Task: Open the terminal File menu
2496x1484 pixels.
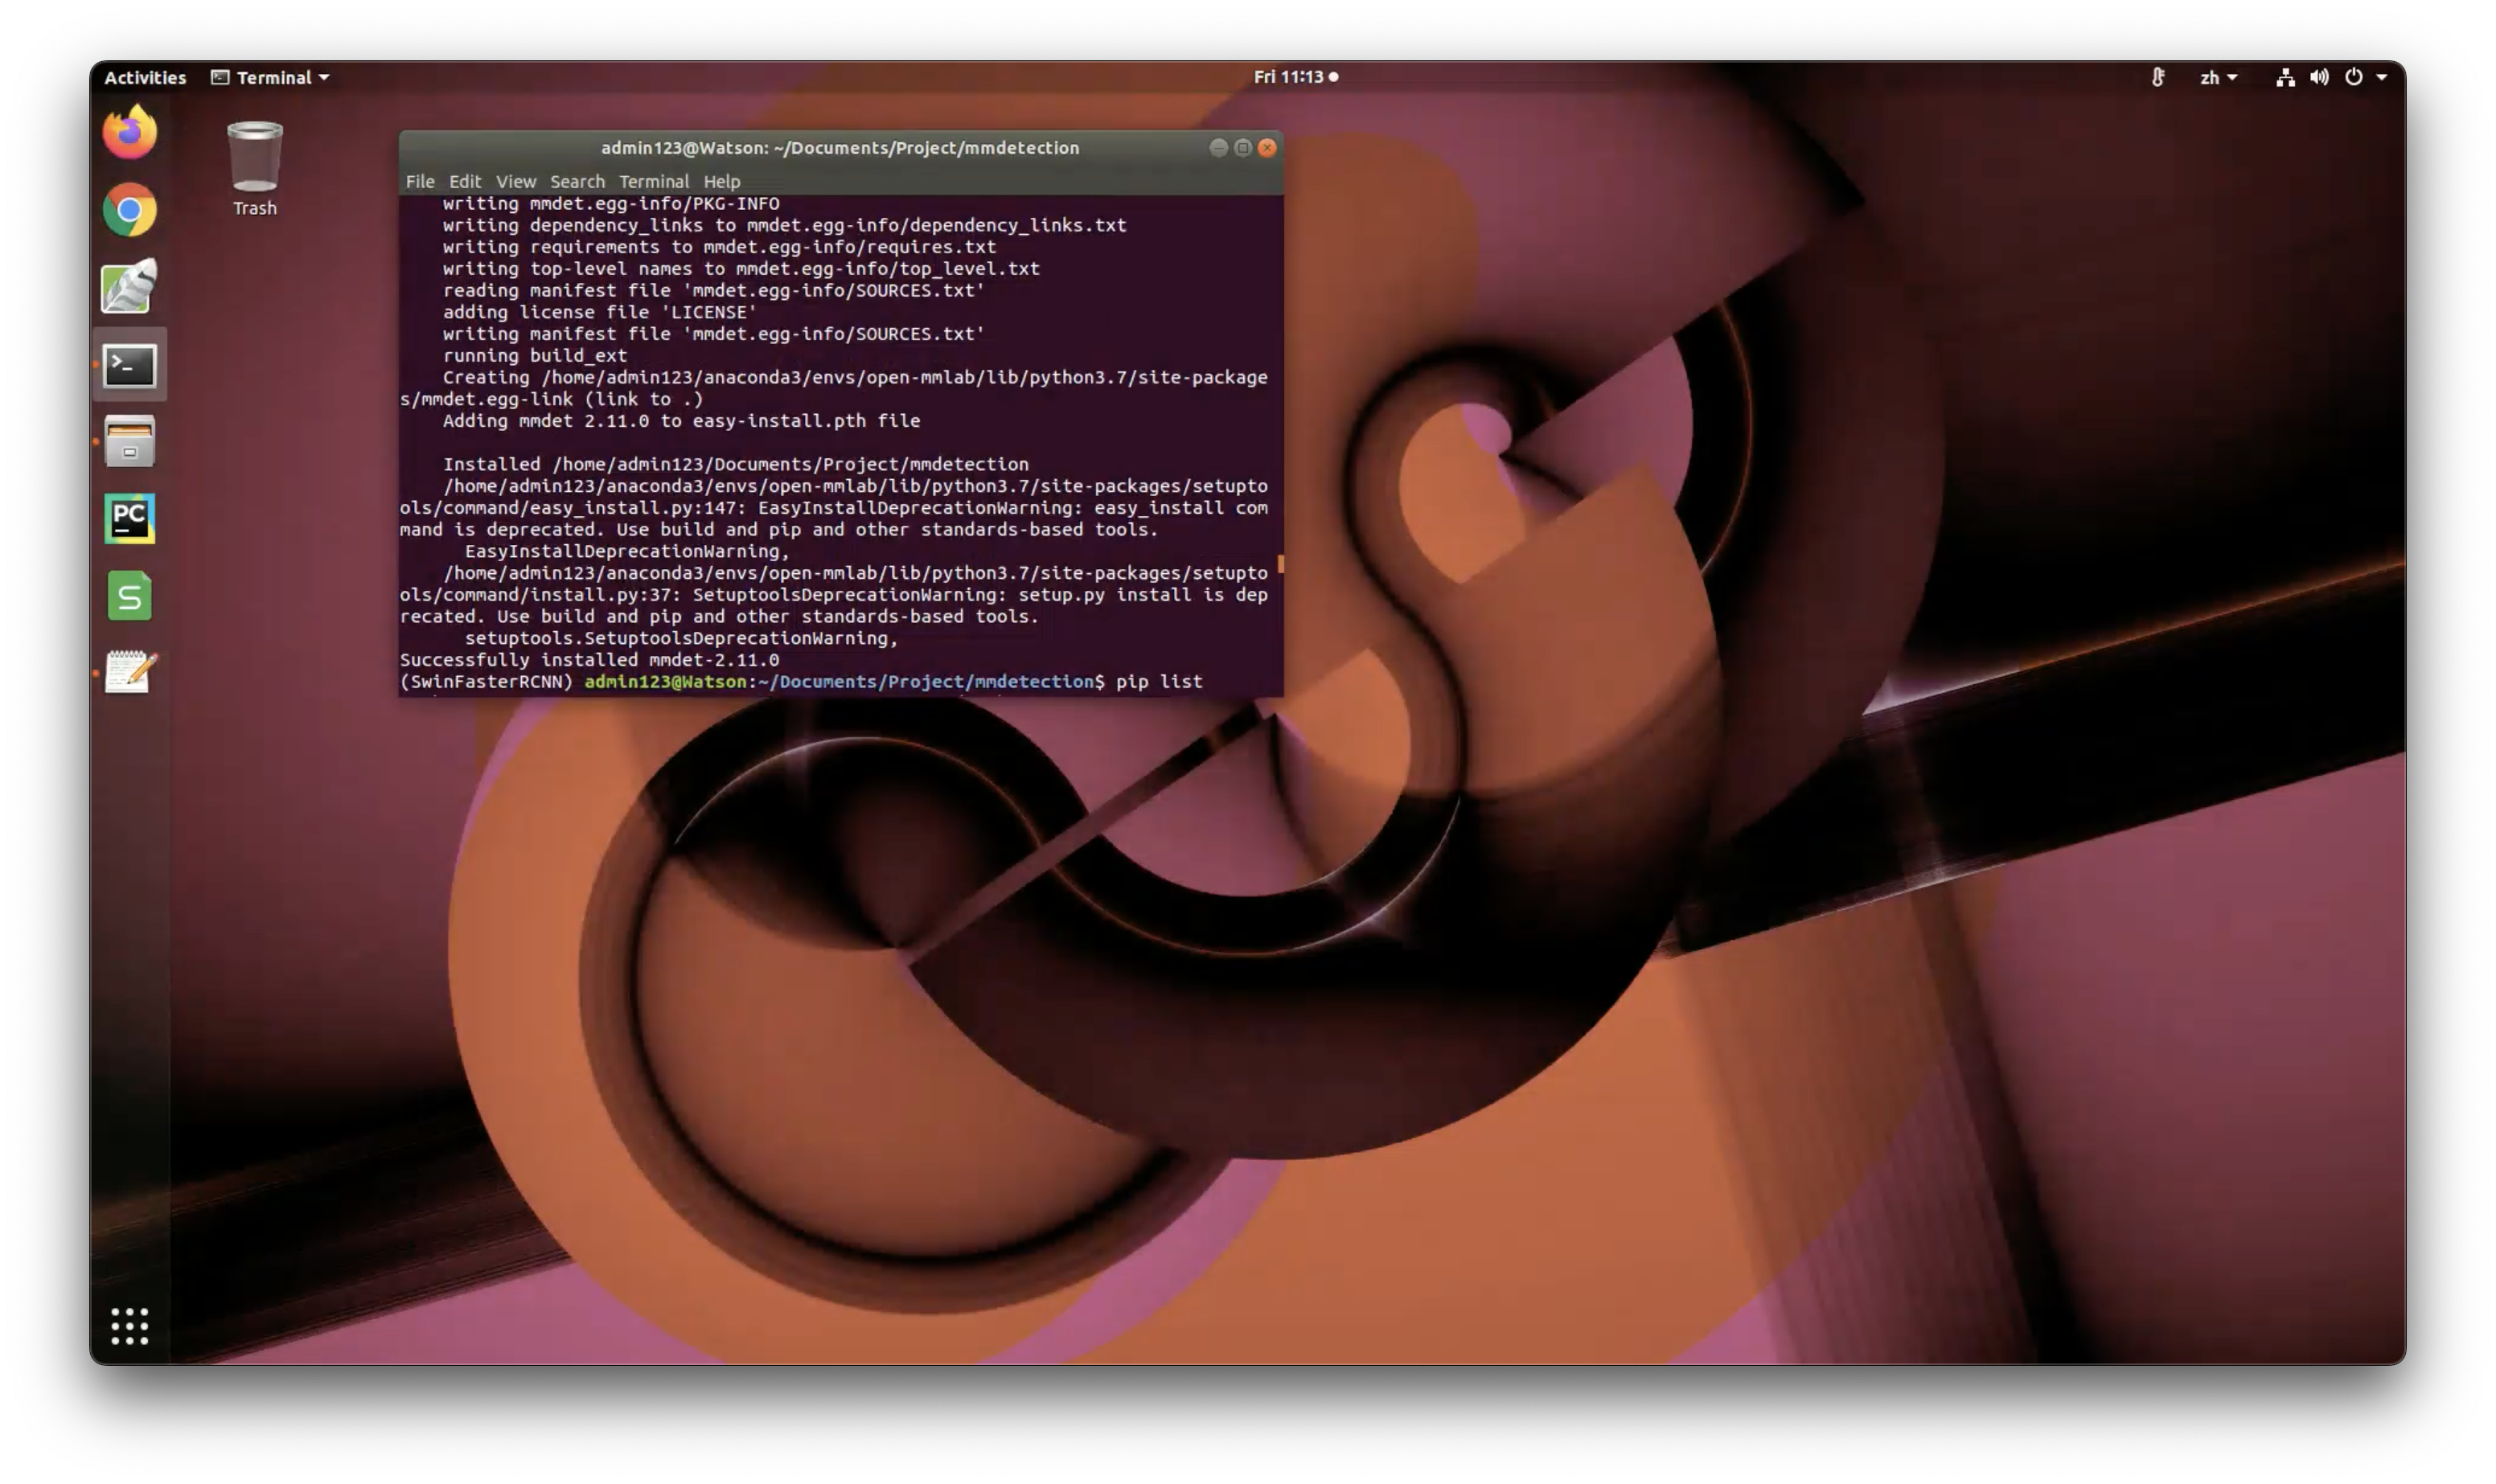Action: 420,181
